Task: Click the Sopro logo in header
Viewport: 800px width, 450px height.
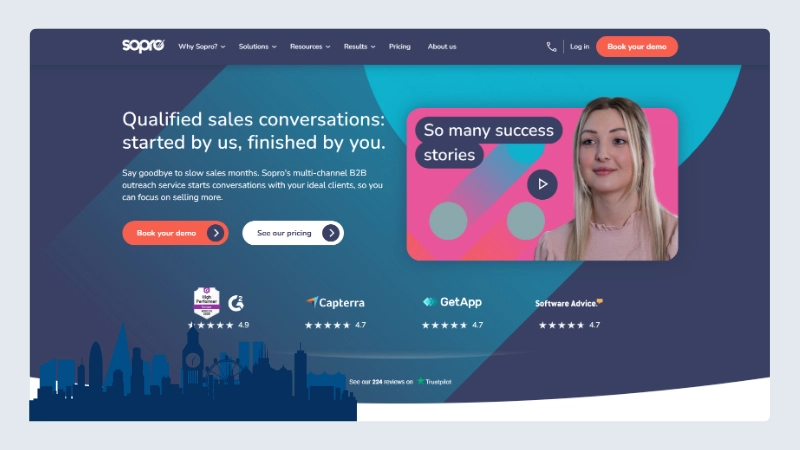Action: point(143,45)
